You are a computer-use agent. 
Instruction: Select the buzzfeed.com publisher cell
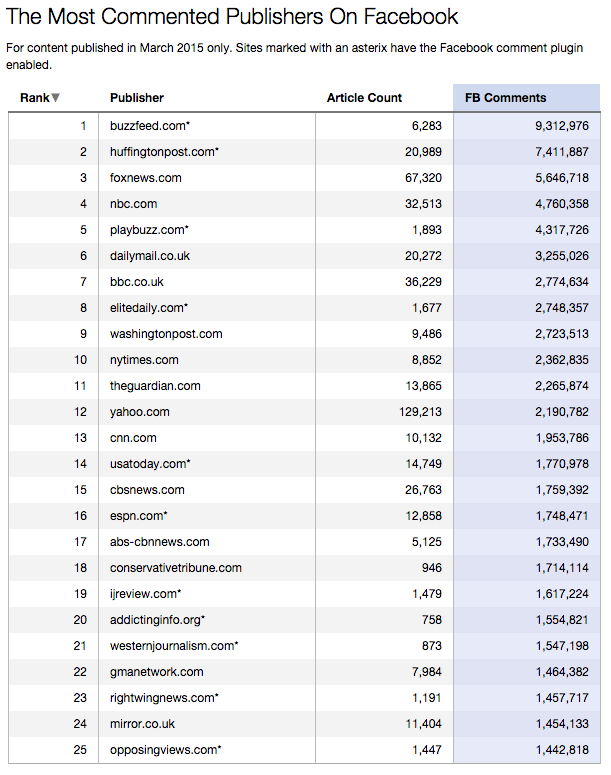150,126
